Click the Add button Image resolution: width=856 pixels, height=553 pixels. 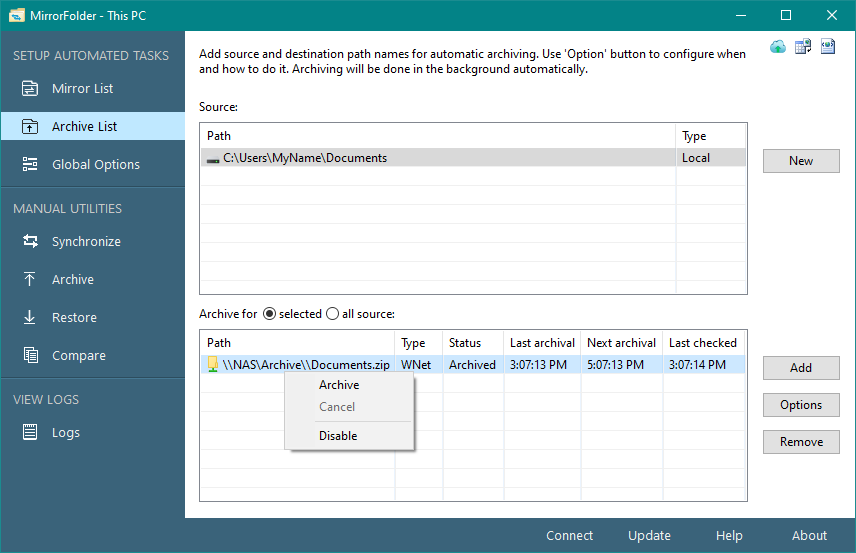[801, 368]
